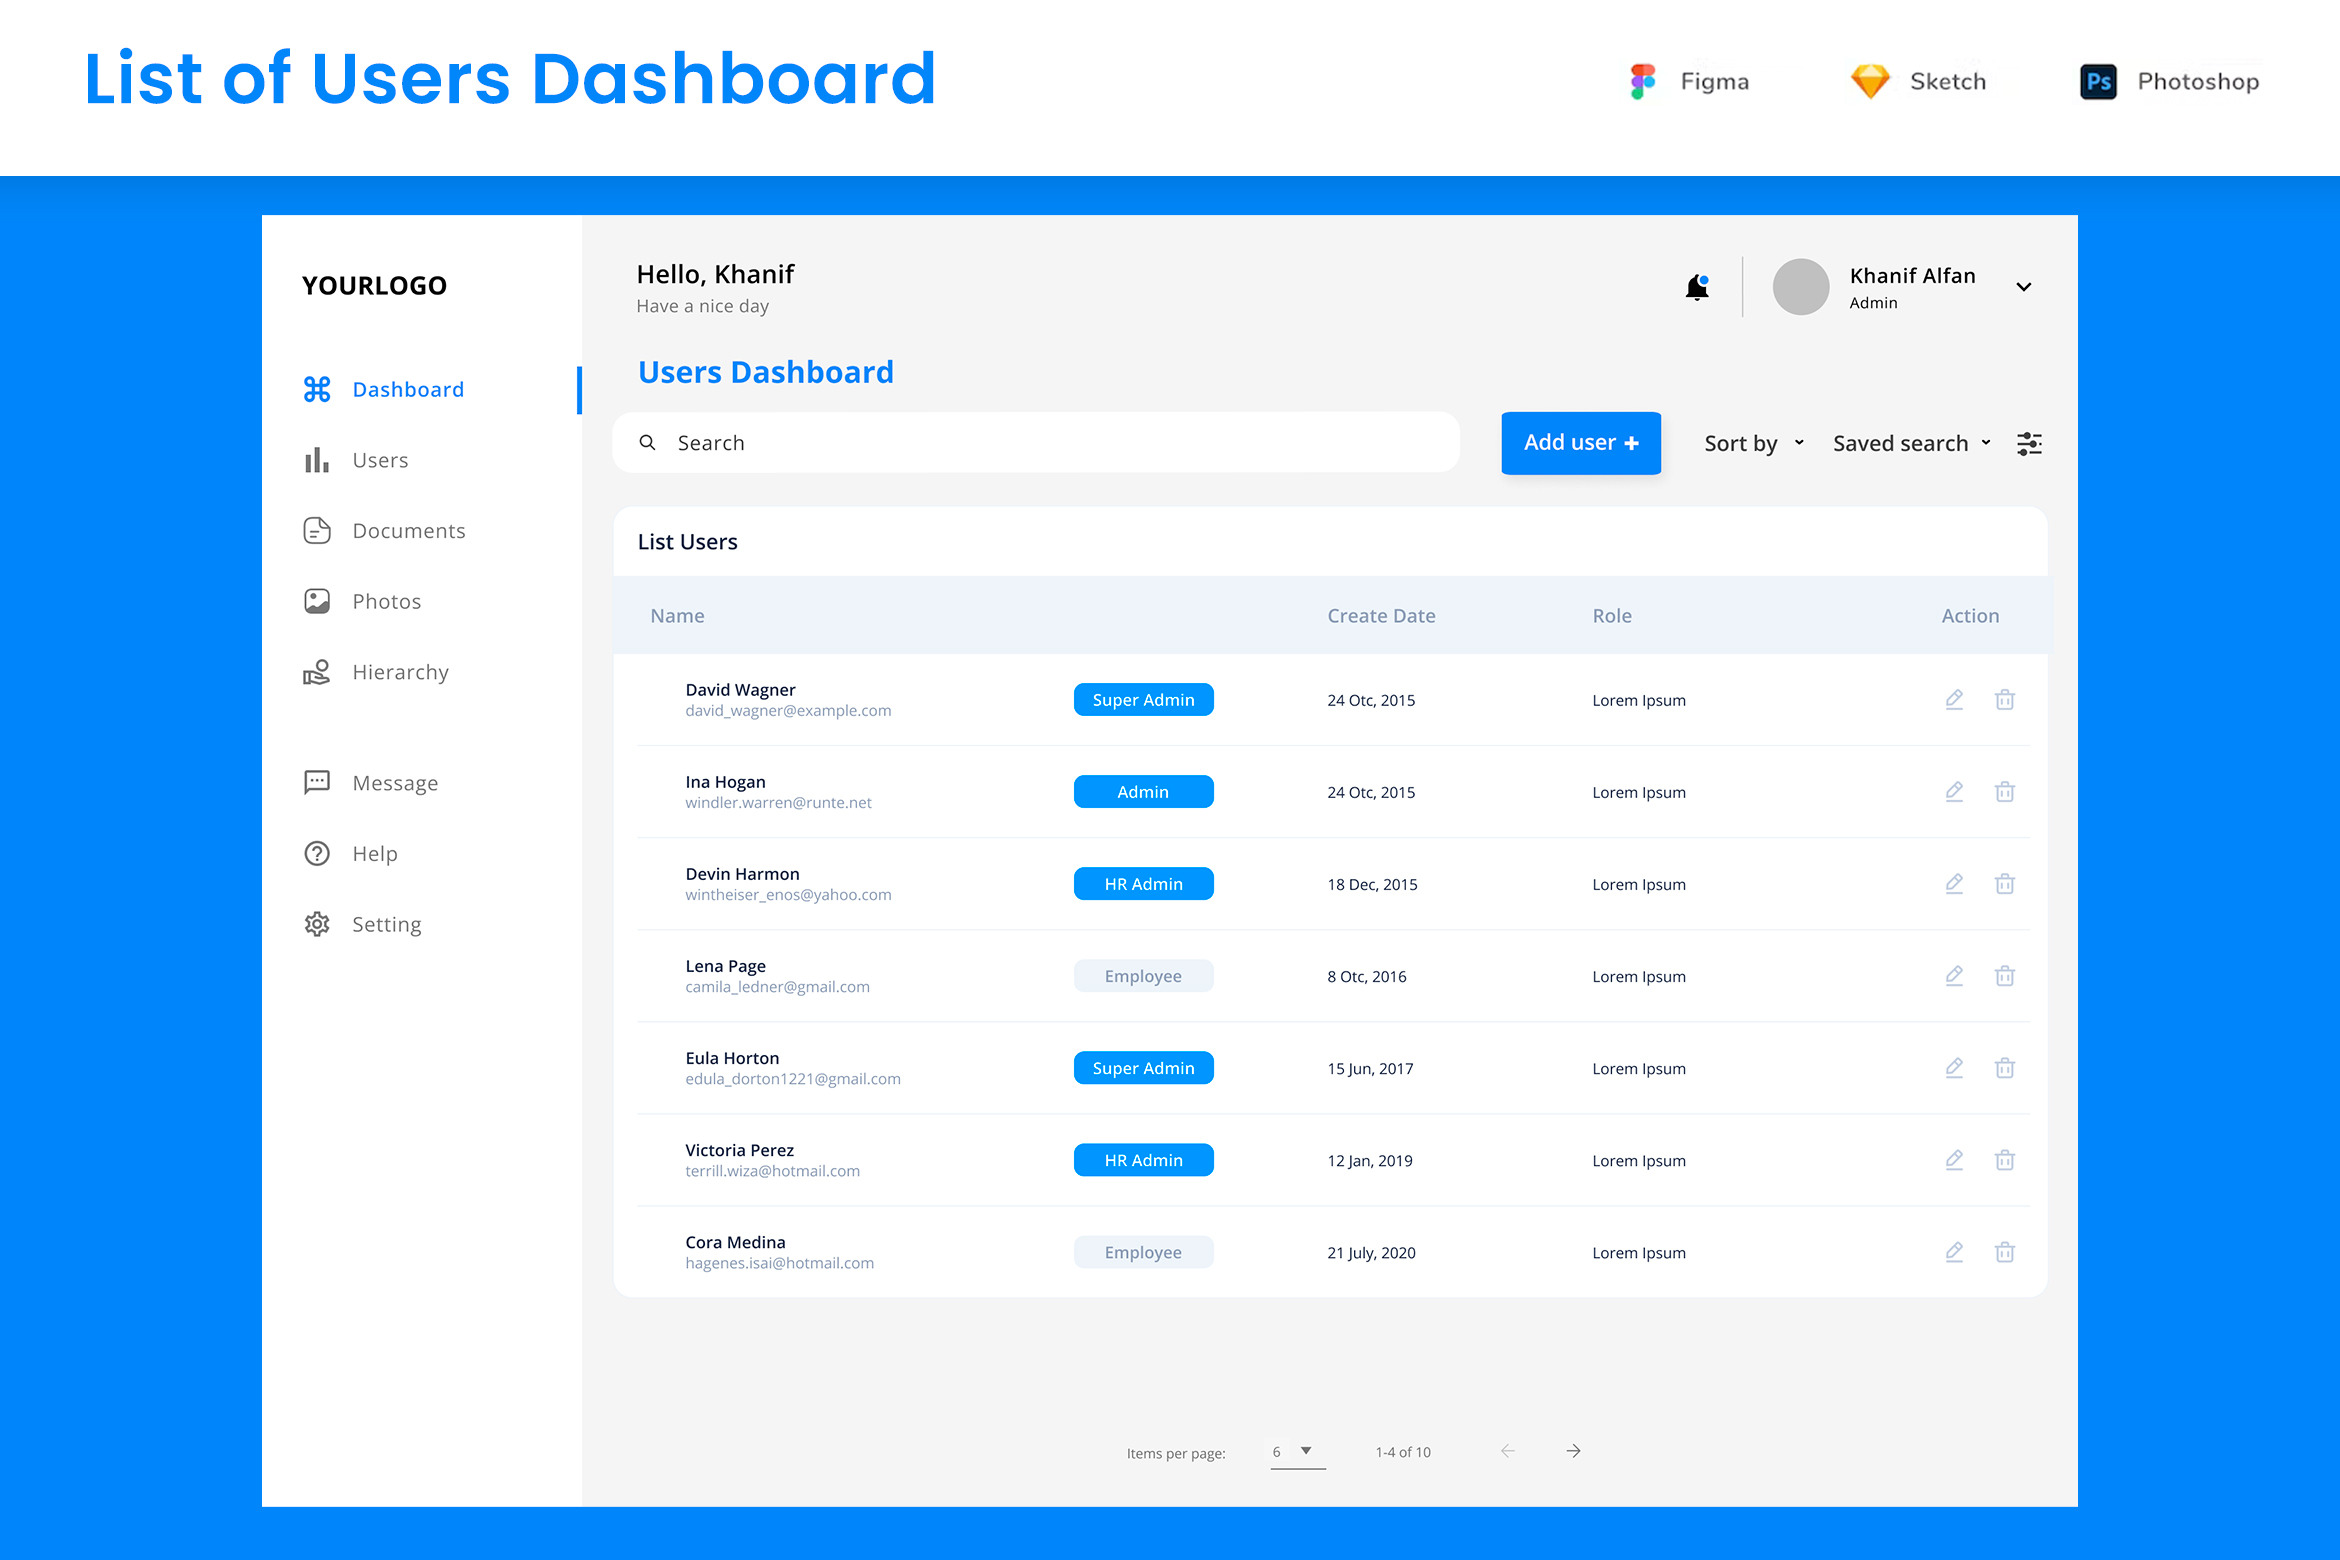Image resolution: width=2340 pixels, height=1560 pixels.
Task: Change items per page dropdown
Action: tap(1297, 1452)
